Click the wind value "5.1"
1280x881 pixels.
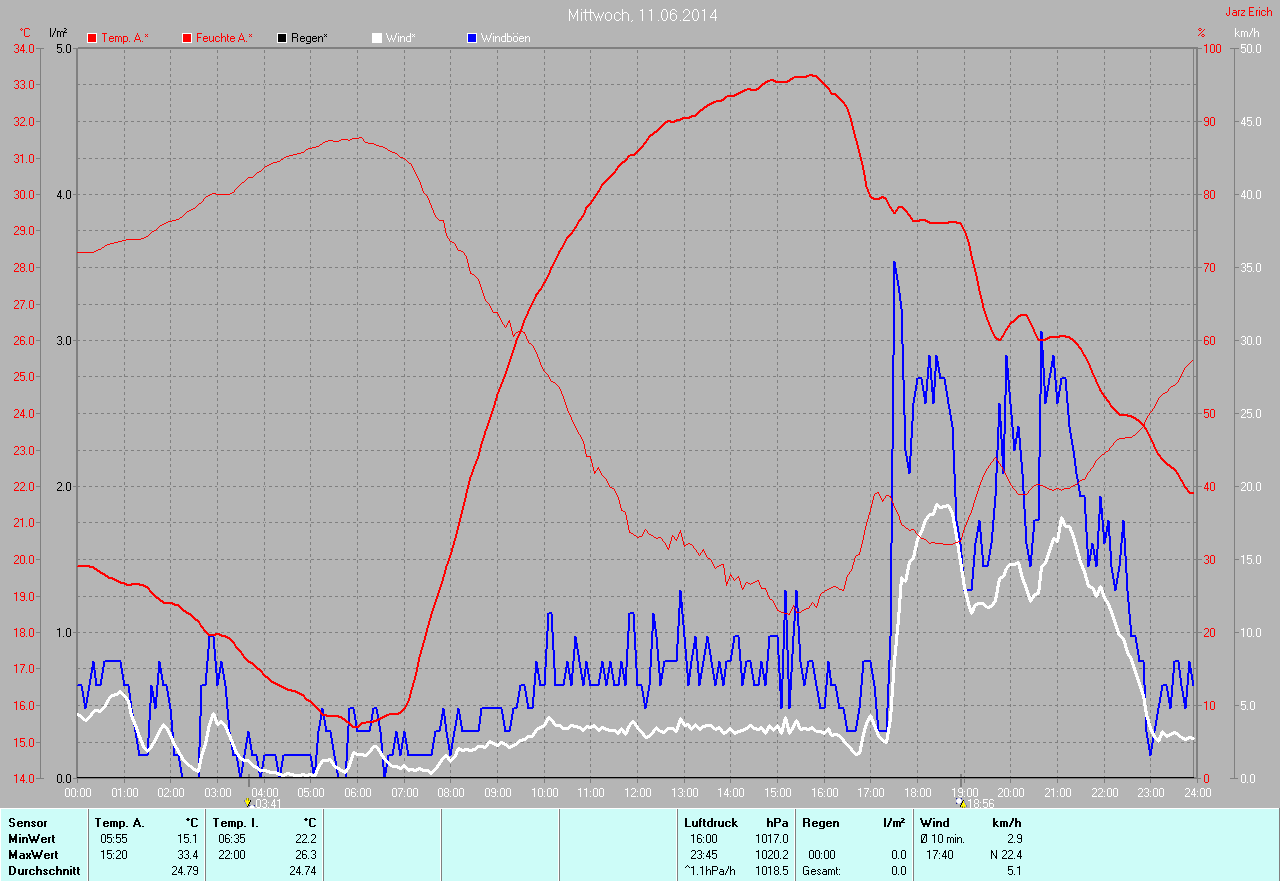click(x=1014, y=871)
